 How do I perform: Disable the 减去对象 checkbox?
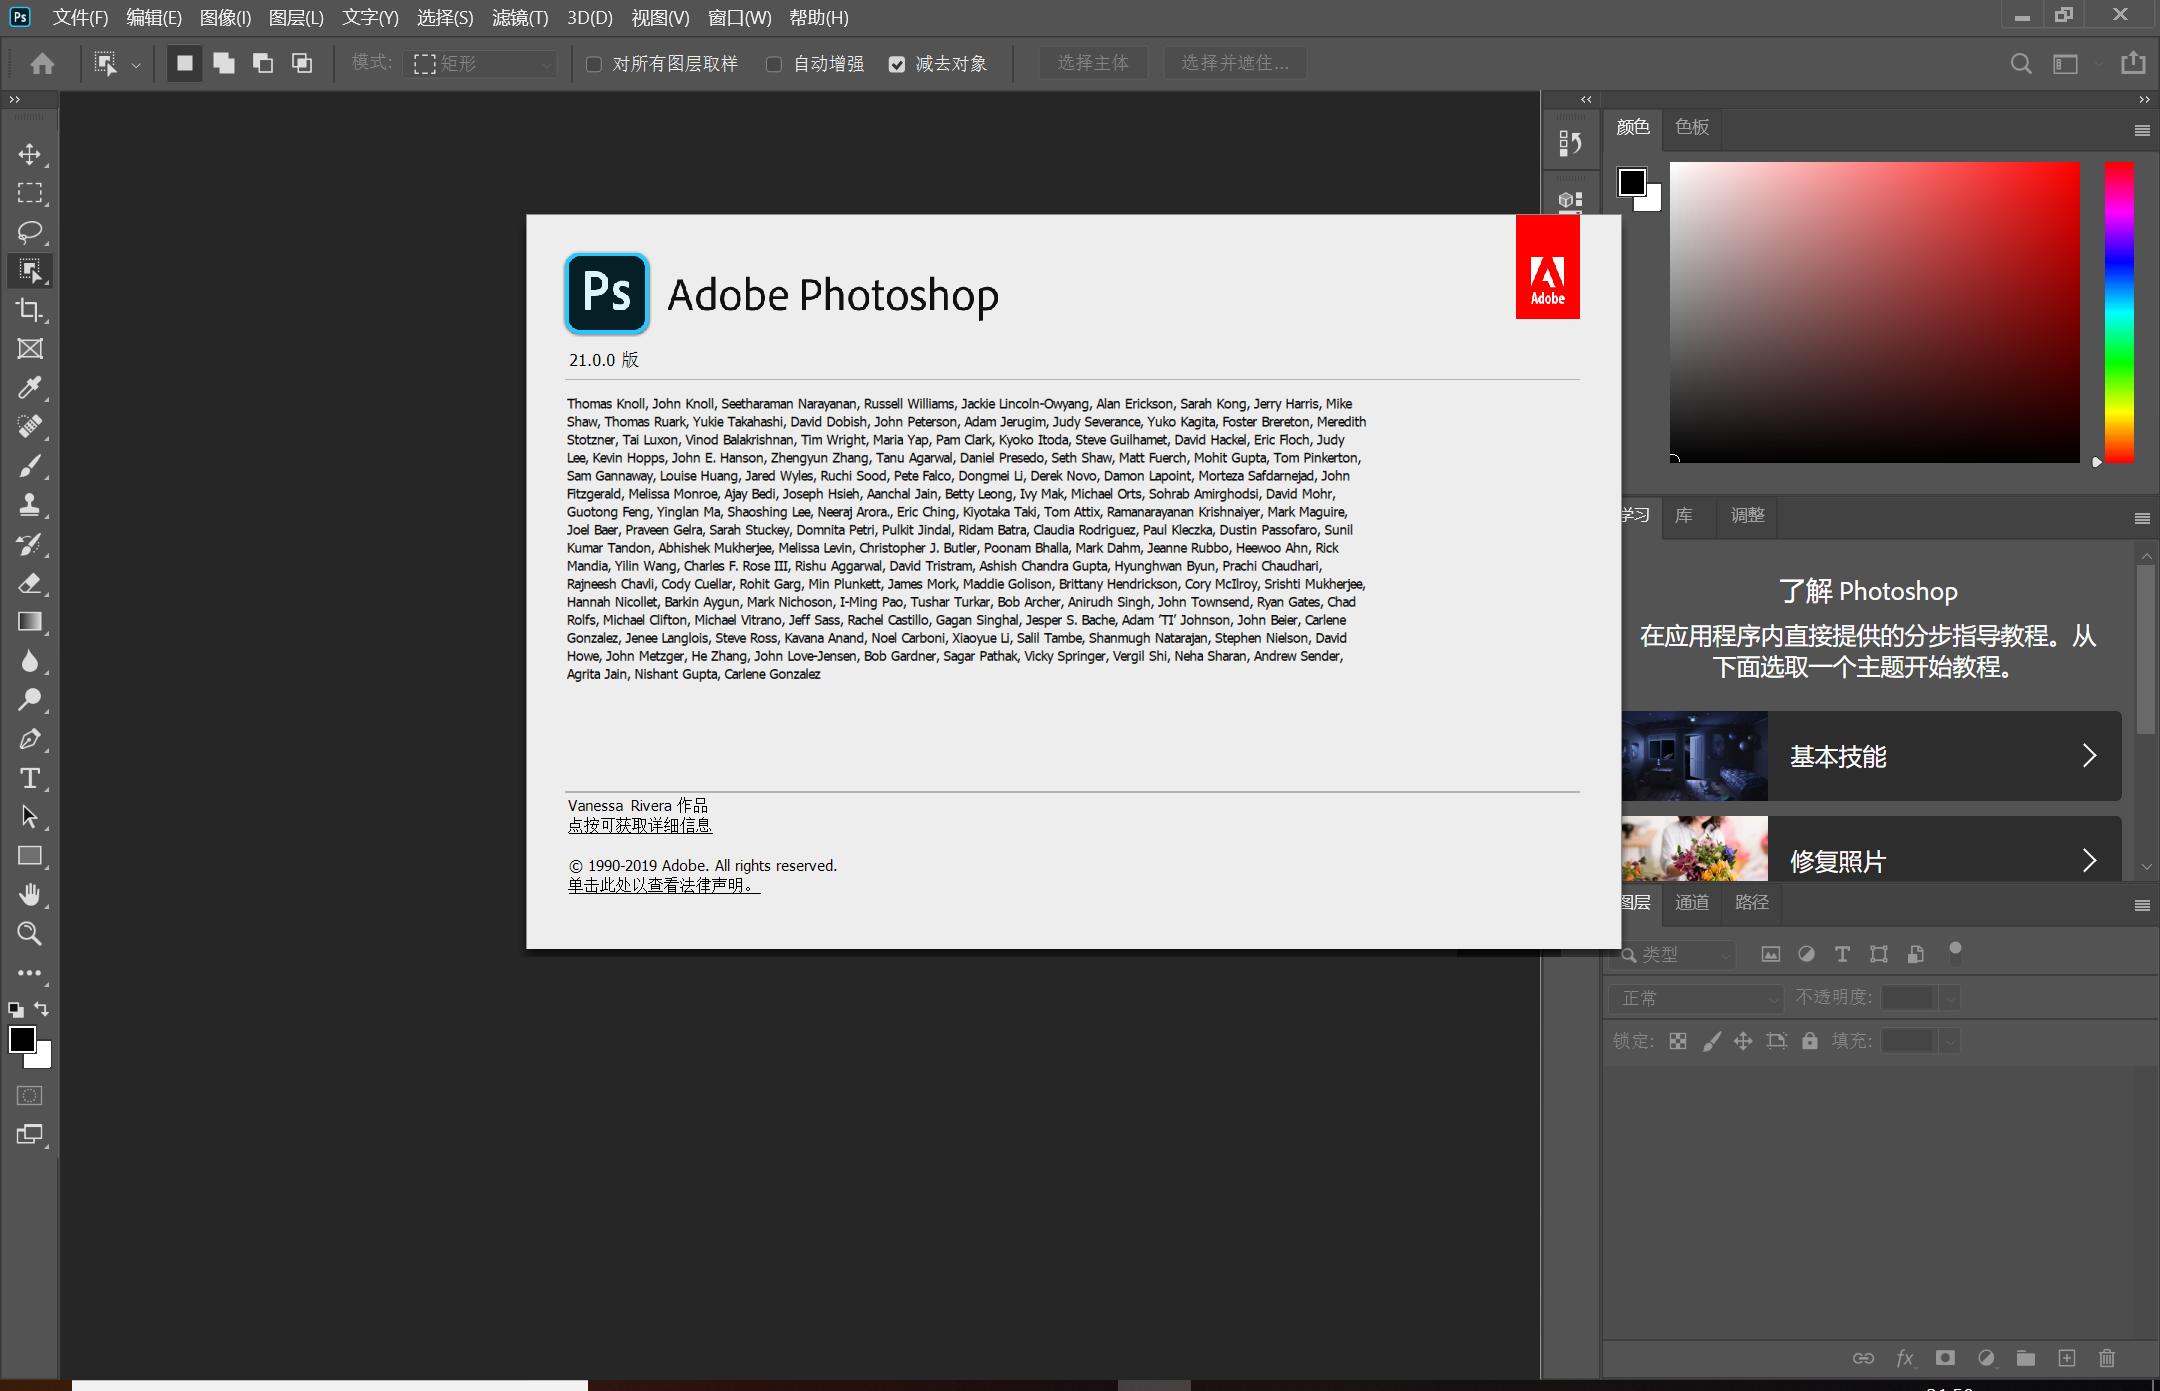(897, 63)
